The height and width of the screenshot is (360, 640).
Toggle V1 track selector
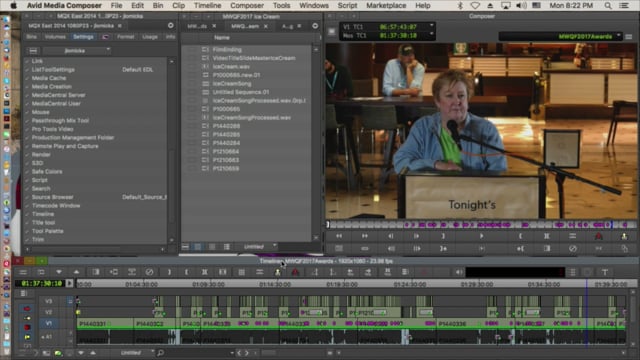49,323
